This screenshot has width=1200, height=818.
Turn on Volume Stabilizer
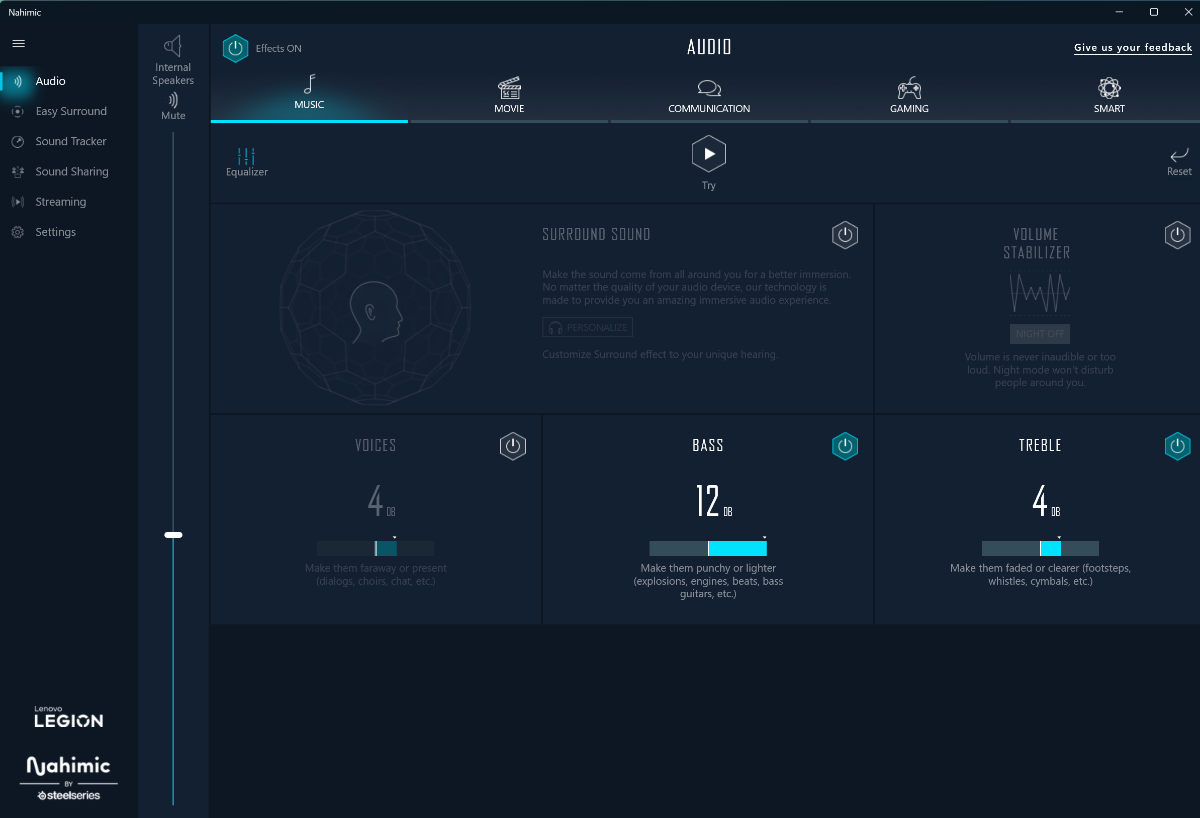click(1177, 235)
